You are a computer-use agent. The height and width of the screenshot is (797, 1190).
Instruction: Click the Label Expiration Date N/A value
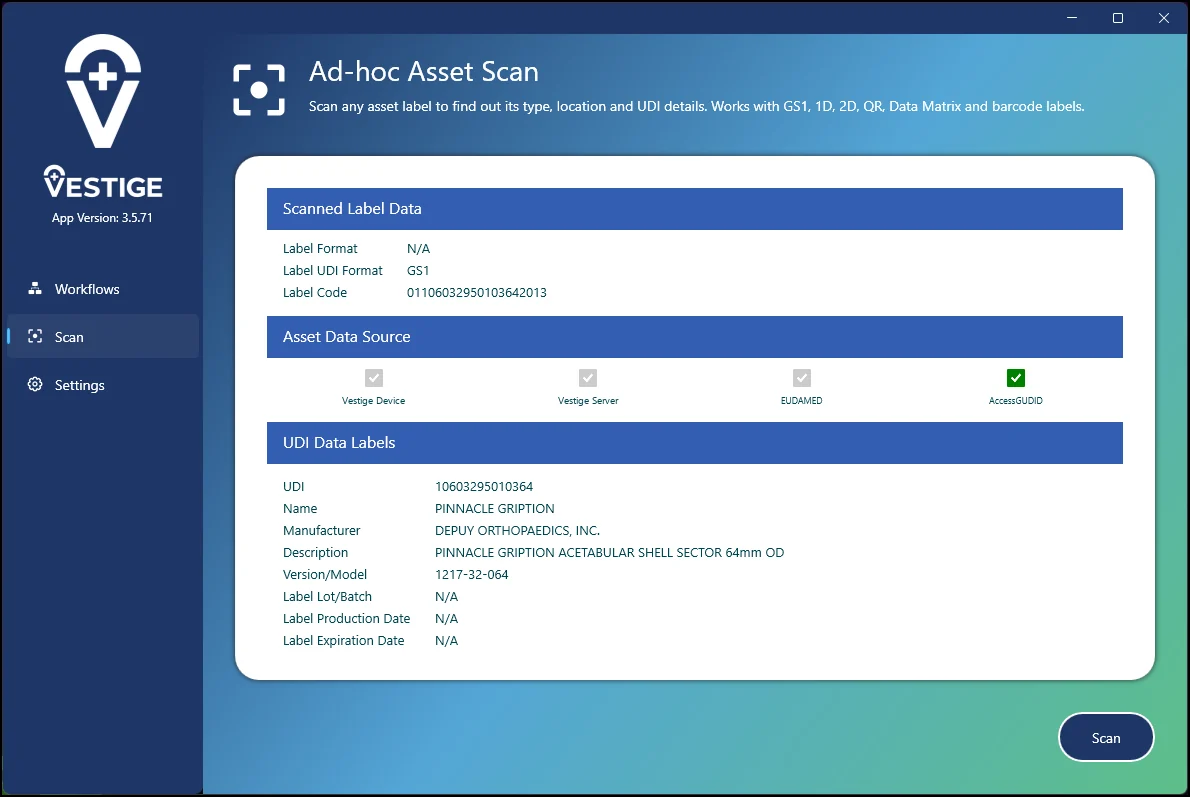(x=446, y=641)
